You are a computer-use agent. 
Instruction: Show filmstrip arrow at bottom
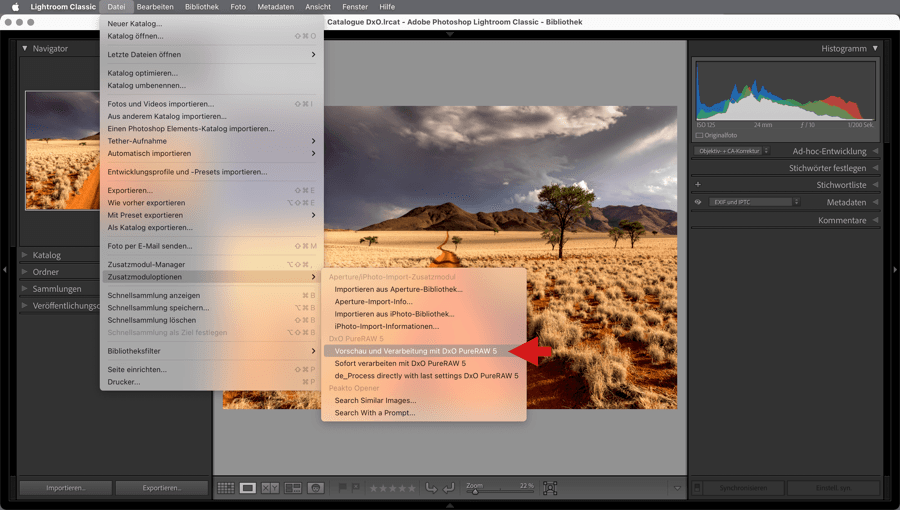[x=450, y=506]
